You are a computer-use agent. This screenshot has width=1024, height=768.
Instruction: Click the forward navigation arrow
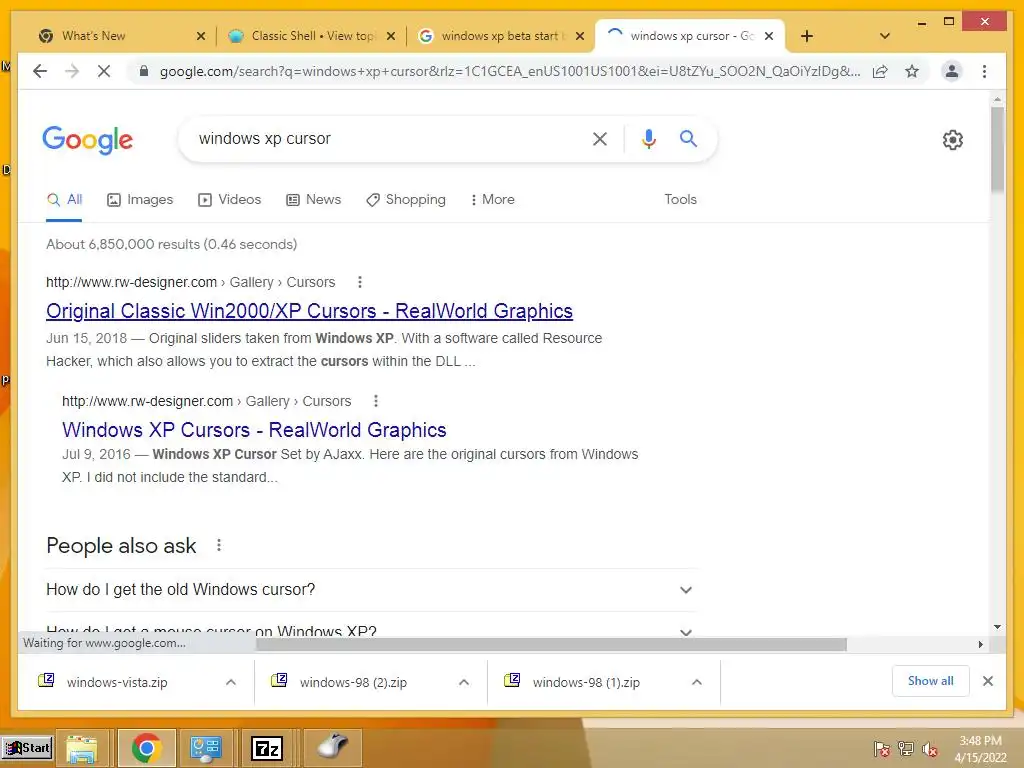[x=72, y=71]
